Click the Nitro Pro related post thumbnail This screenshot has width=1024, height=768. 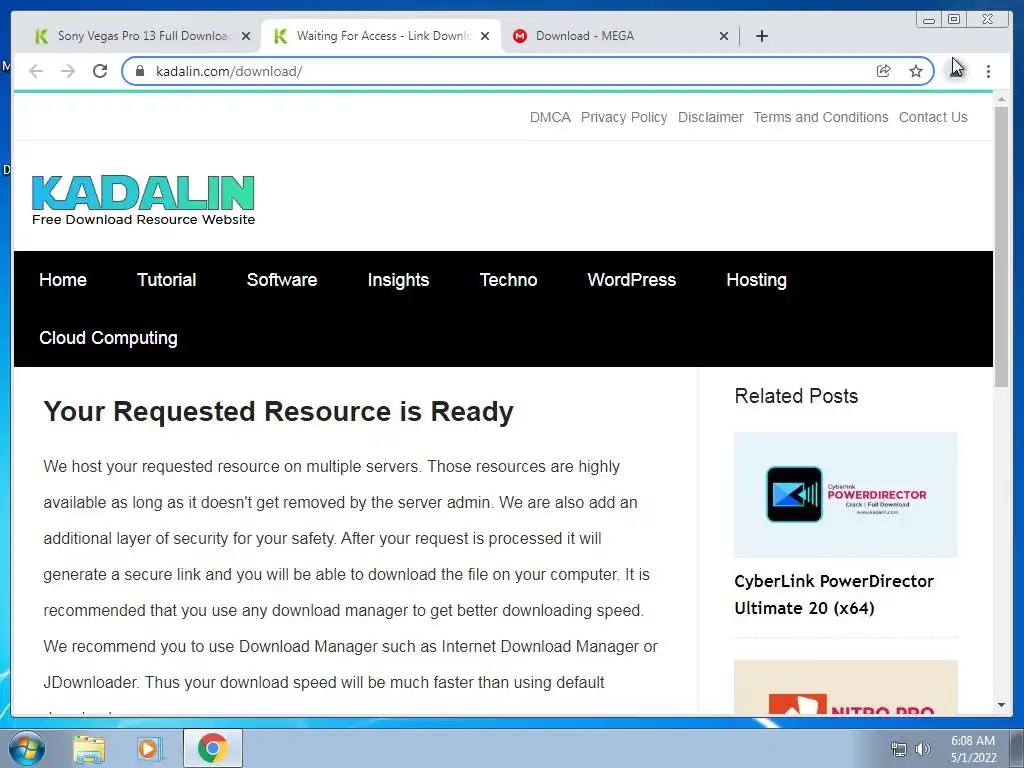(846, 687)
